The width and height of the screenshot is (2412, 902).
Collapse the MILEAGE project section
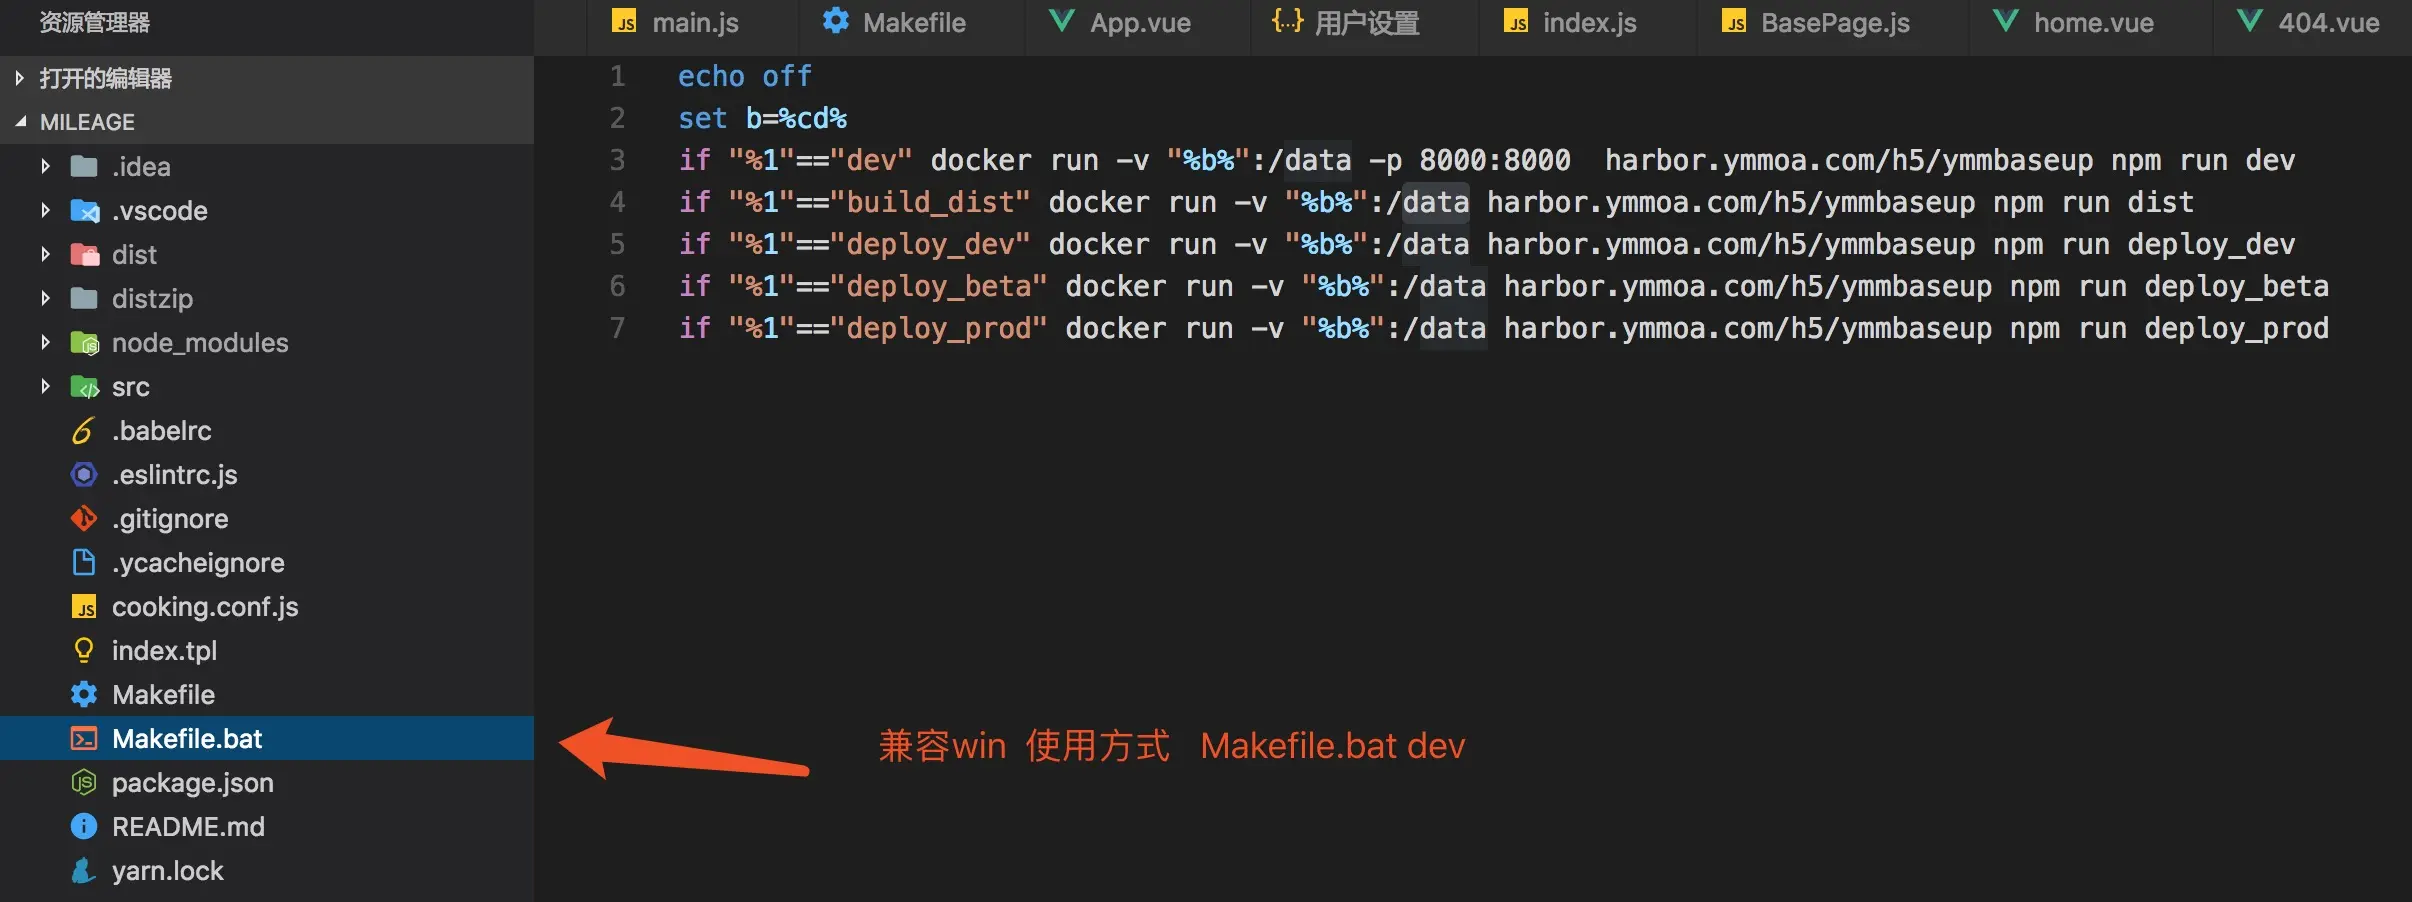coord(20,122)
